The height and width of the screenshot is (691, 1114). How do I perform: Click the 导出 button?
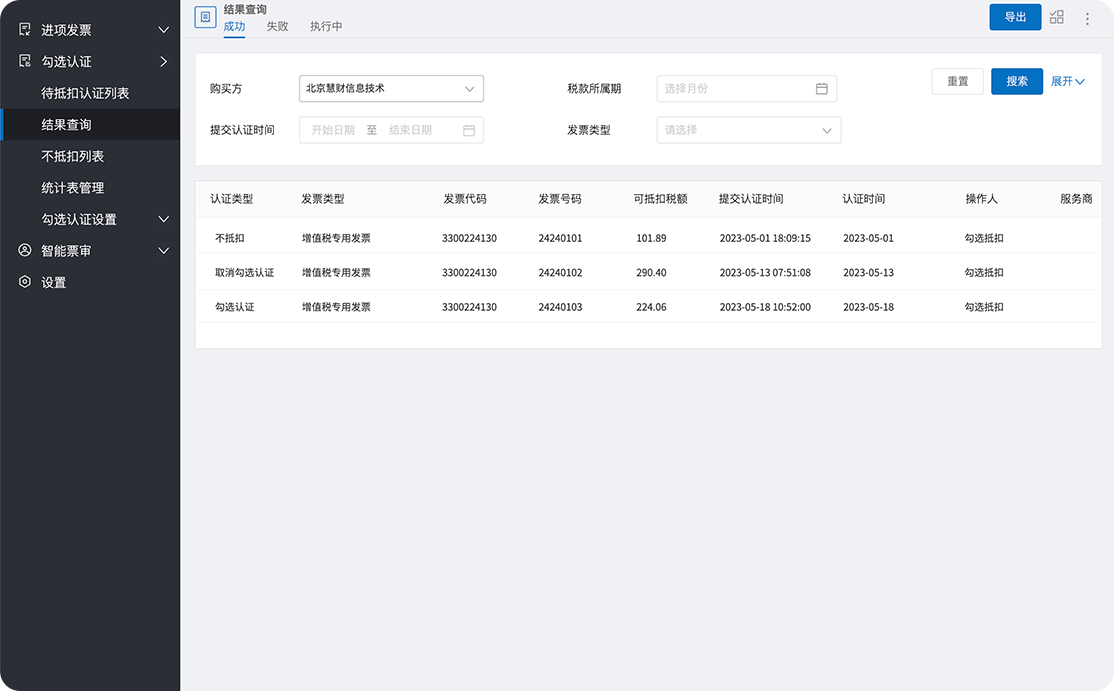1015,17
